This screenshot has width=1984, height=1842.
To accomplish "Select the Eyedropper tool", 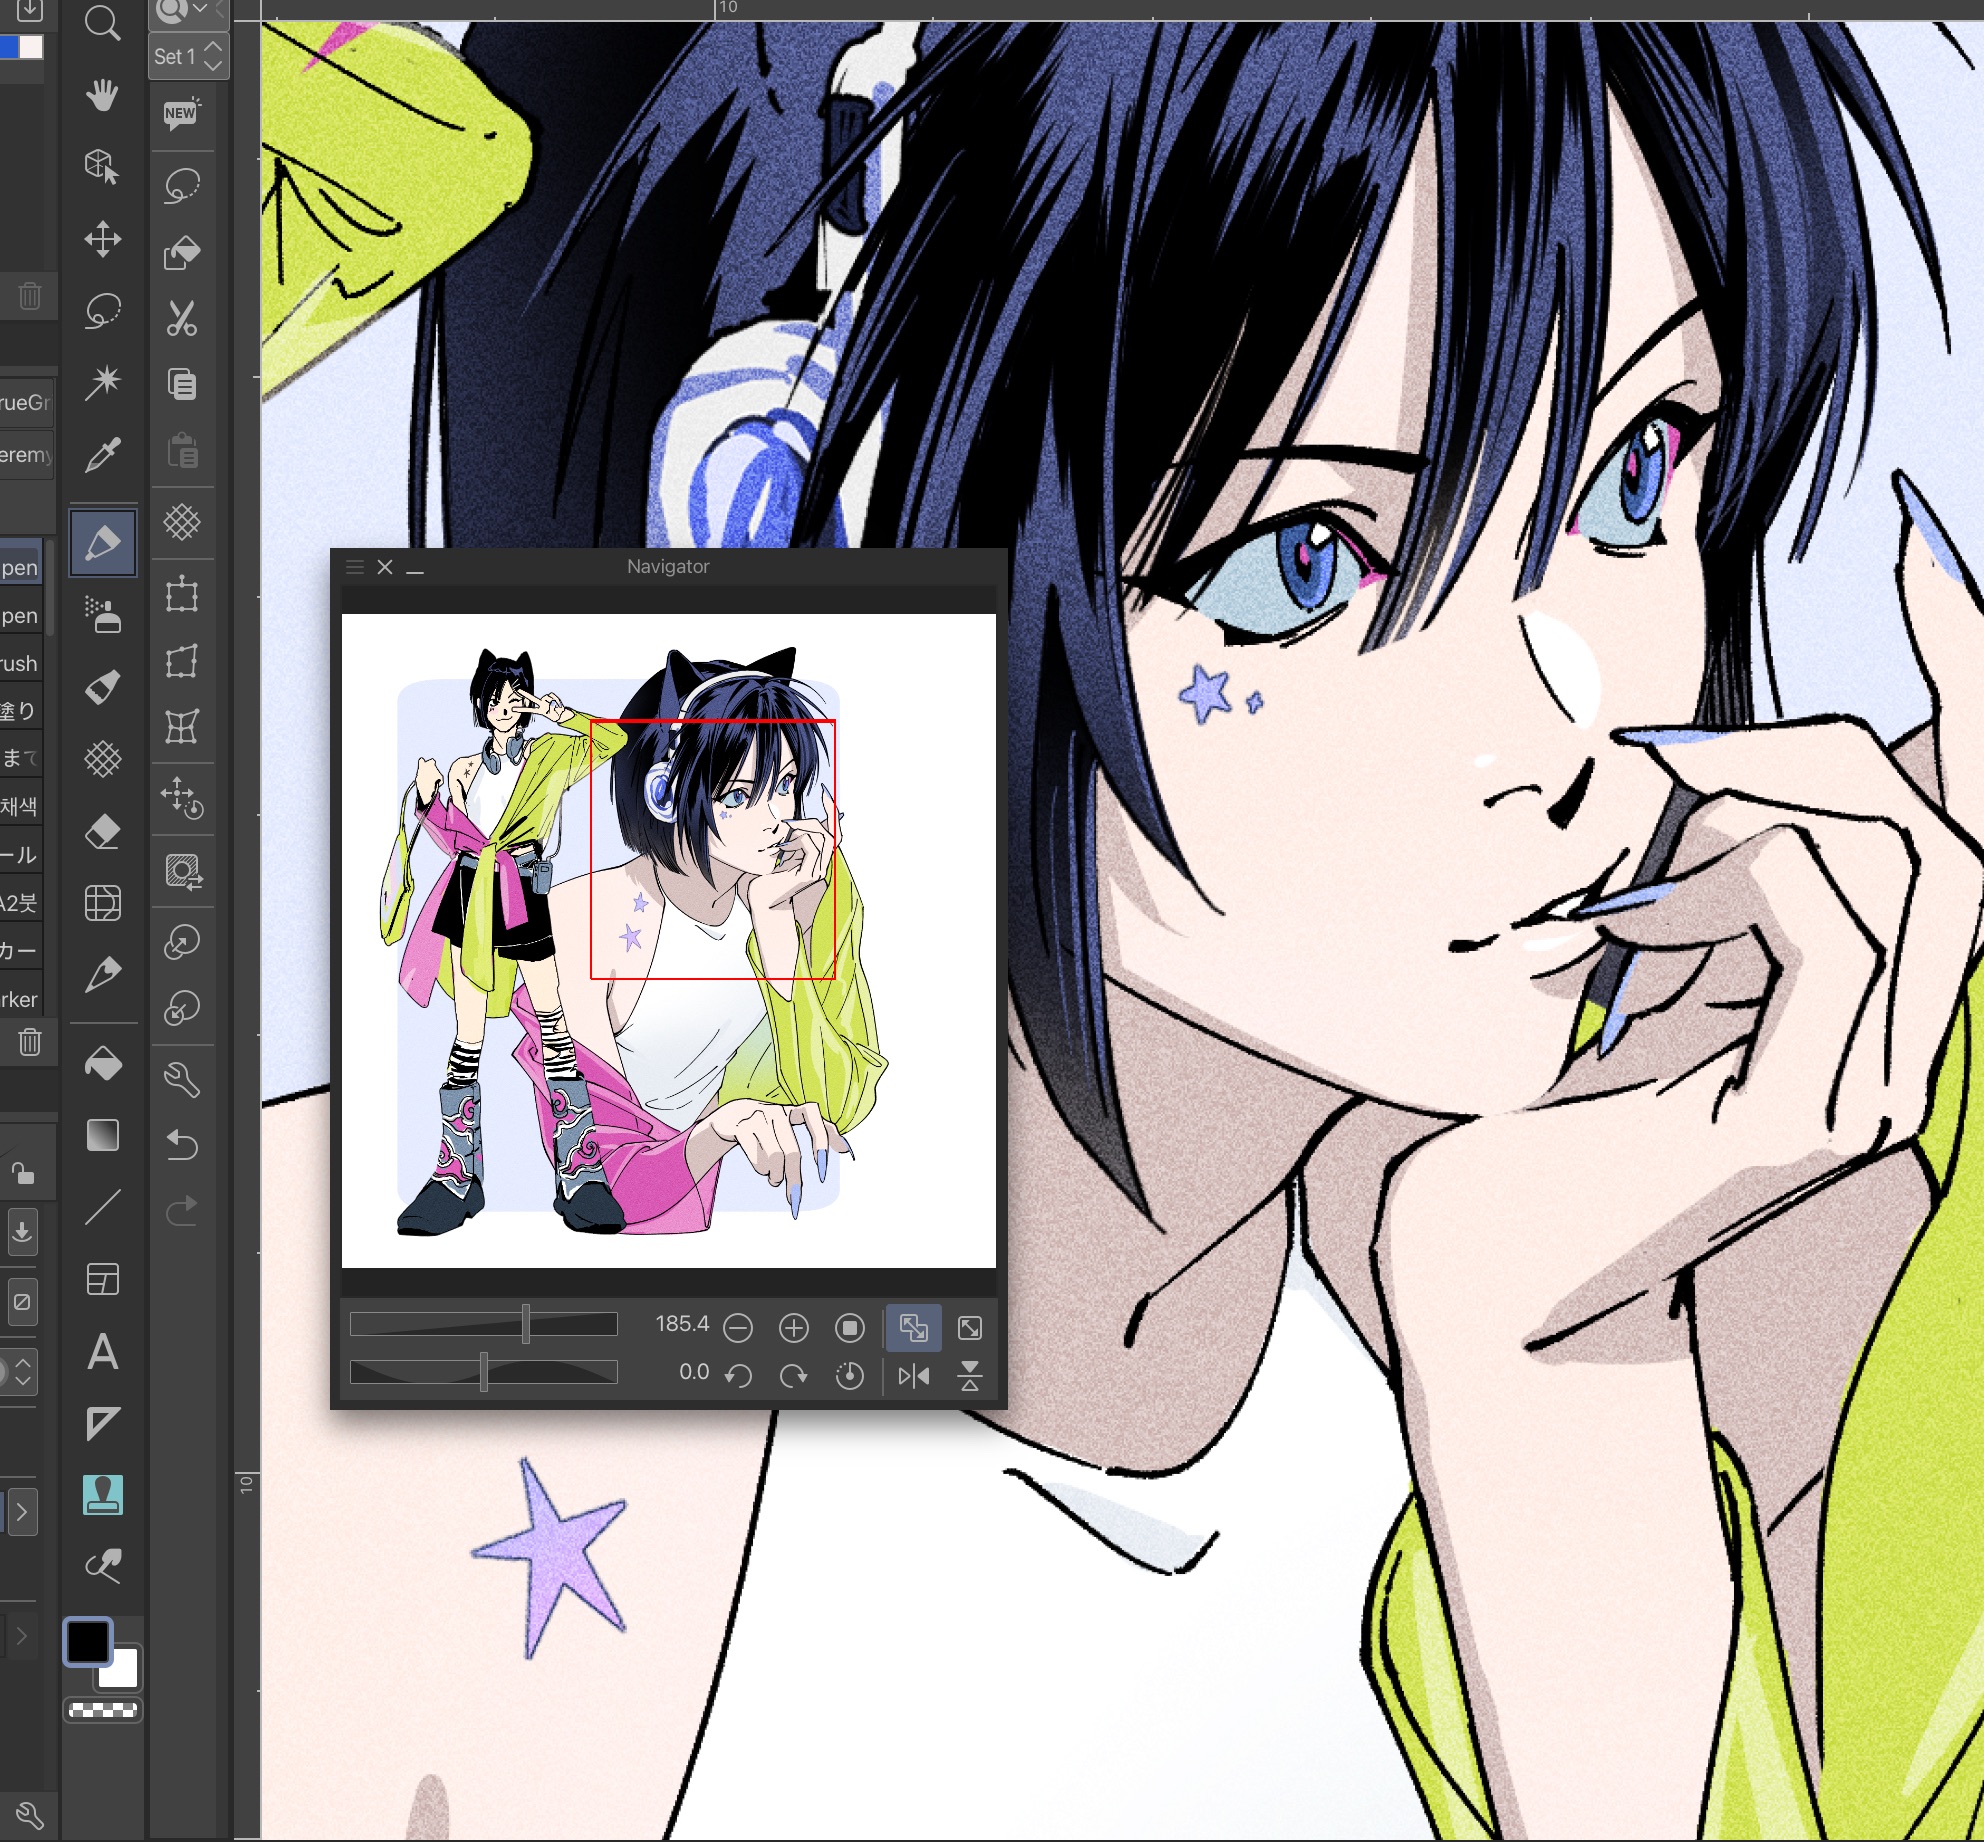I will point(103,455).
